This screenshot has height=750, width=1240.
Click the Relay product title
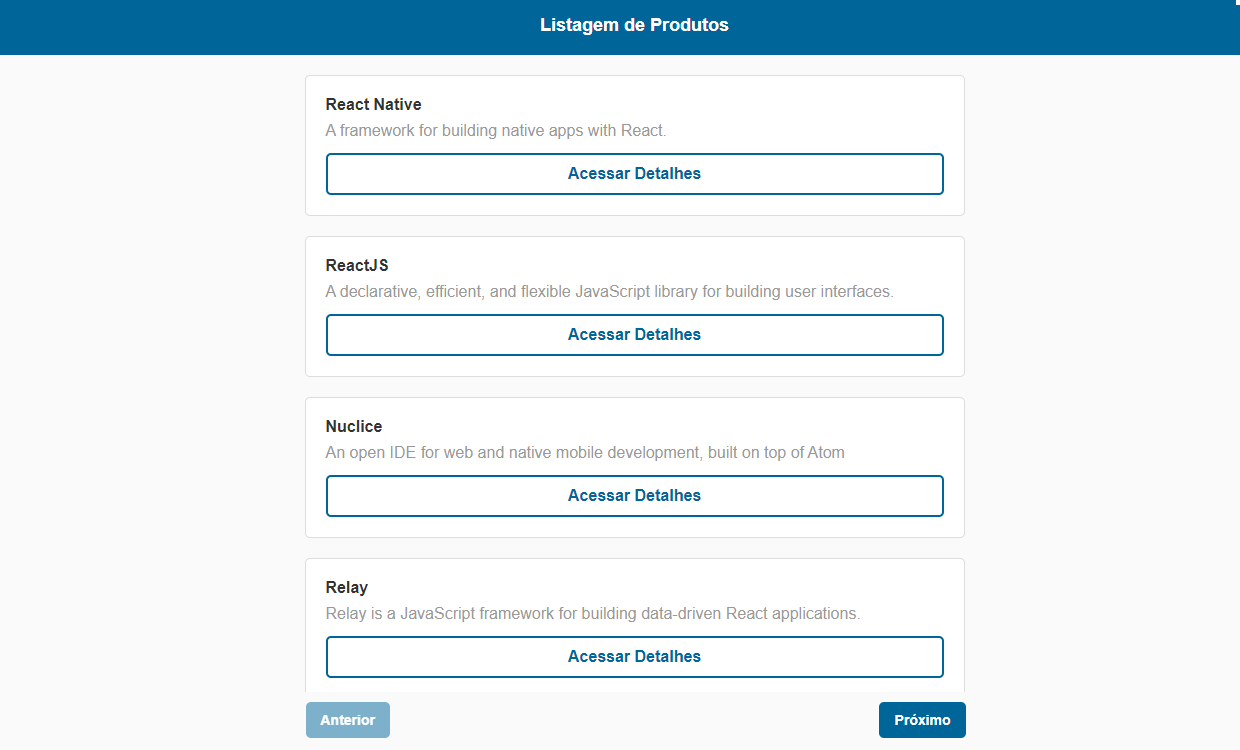(x=347, y=587)
